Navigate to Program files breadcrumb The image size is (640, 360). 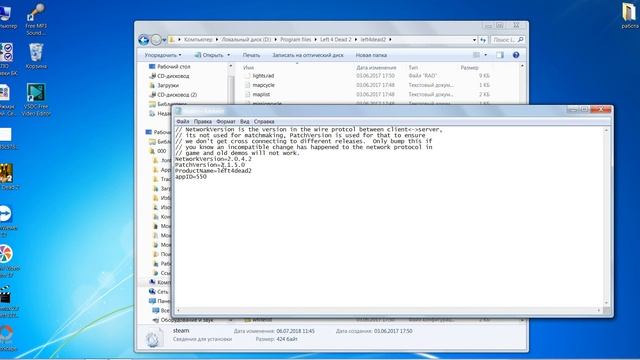pyautogui.click(x=296, y=40)
